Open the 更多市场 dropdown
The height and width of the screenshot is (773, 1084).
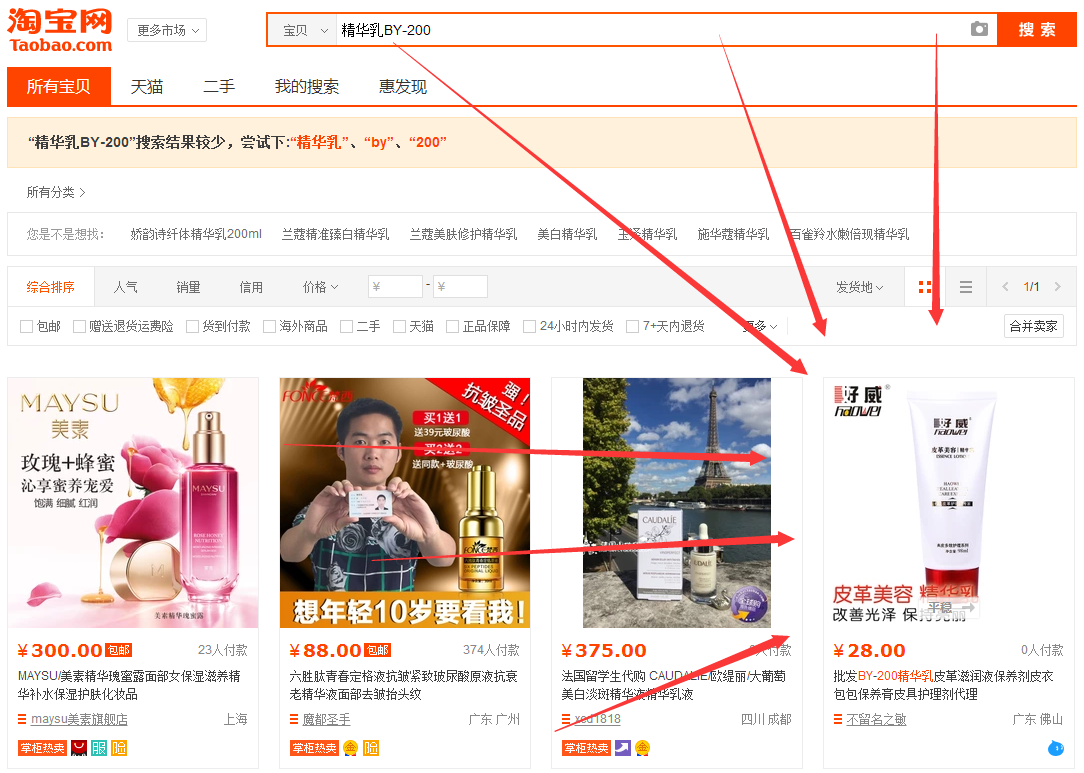click(x=167, y=30)
